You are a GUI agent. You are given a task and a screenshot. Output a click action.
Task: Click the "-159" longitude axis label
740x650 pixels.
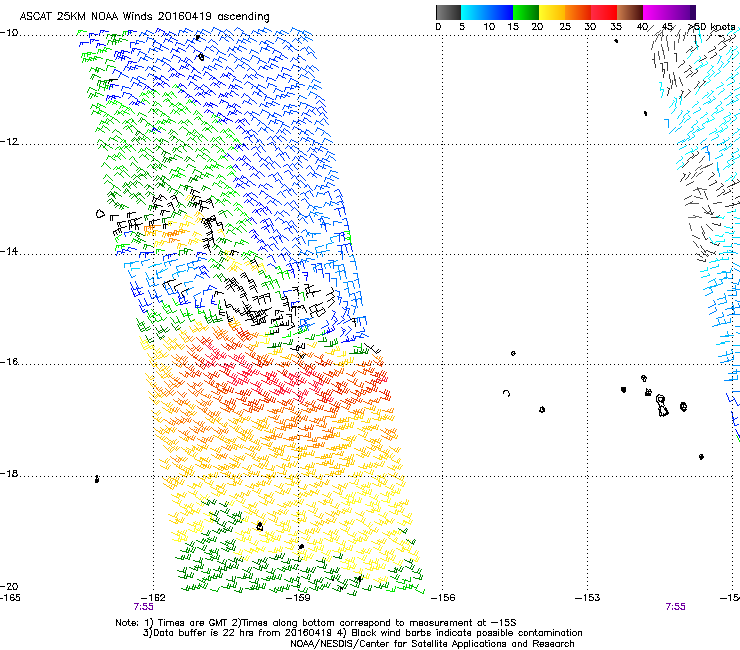tap(298, 598)
